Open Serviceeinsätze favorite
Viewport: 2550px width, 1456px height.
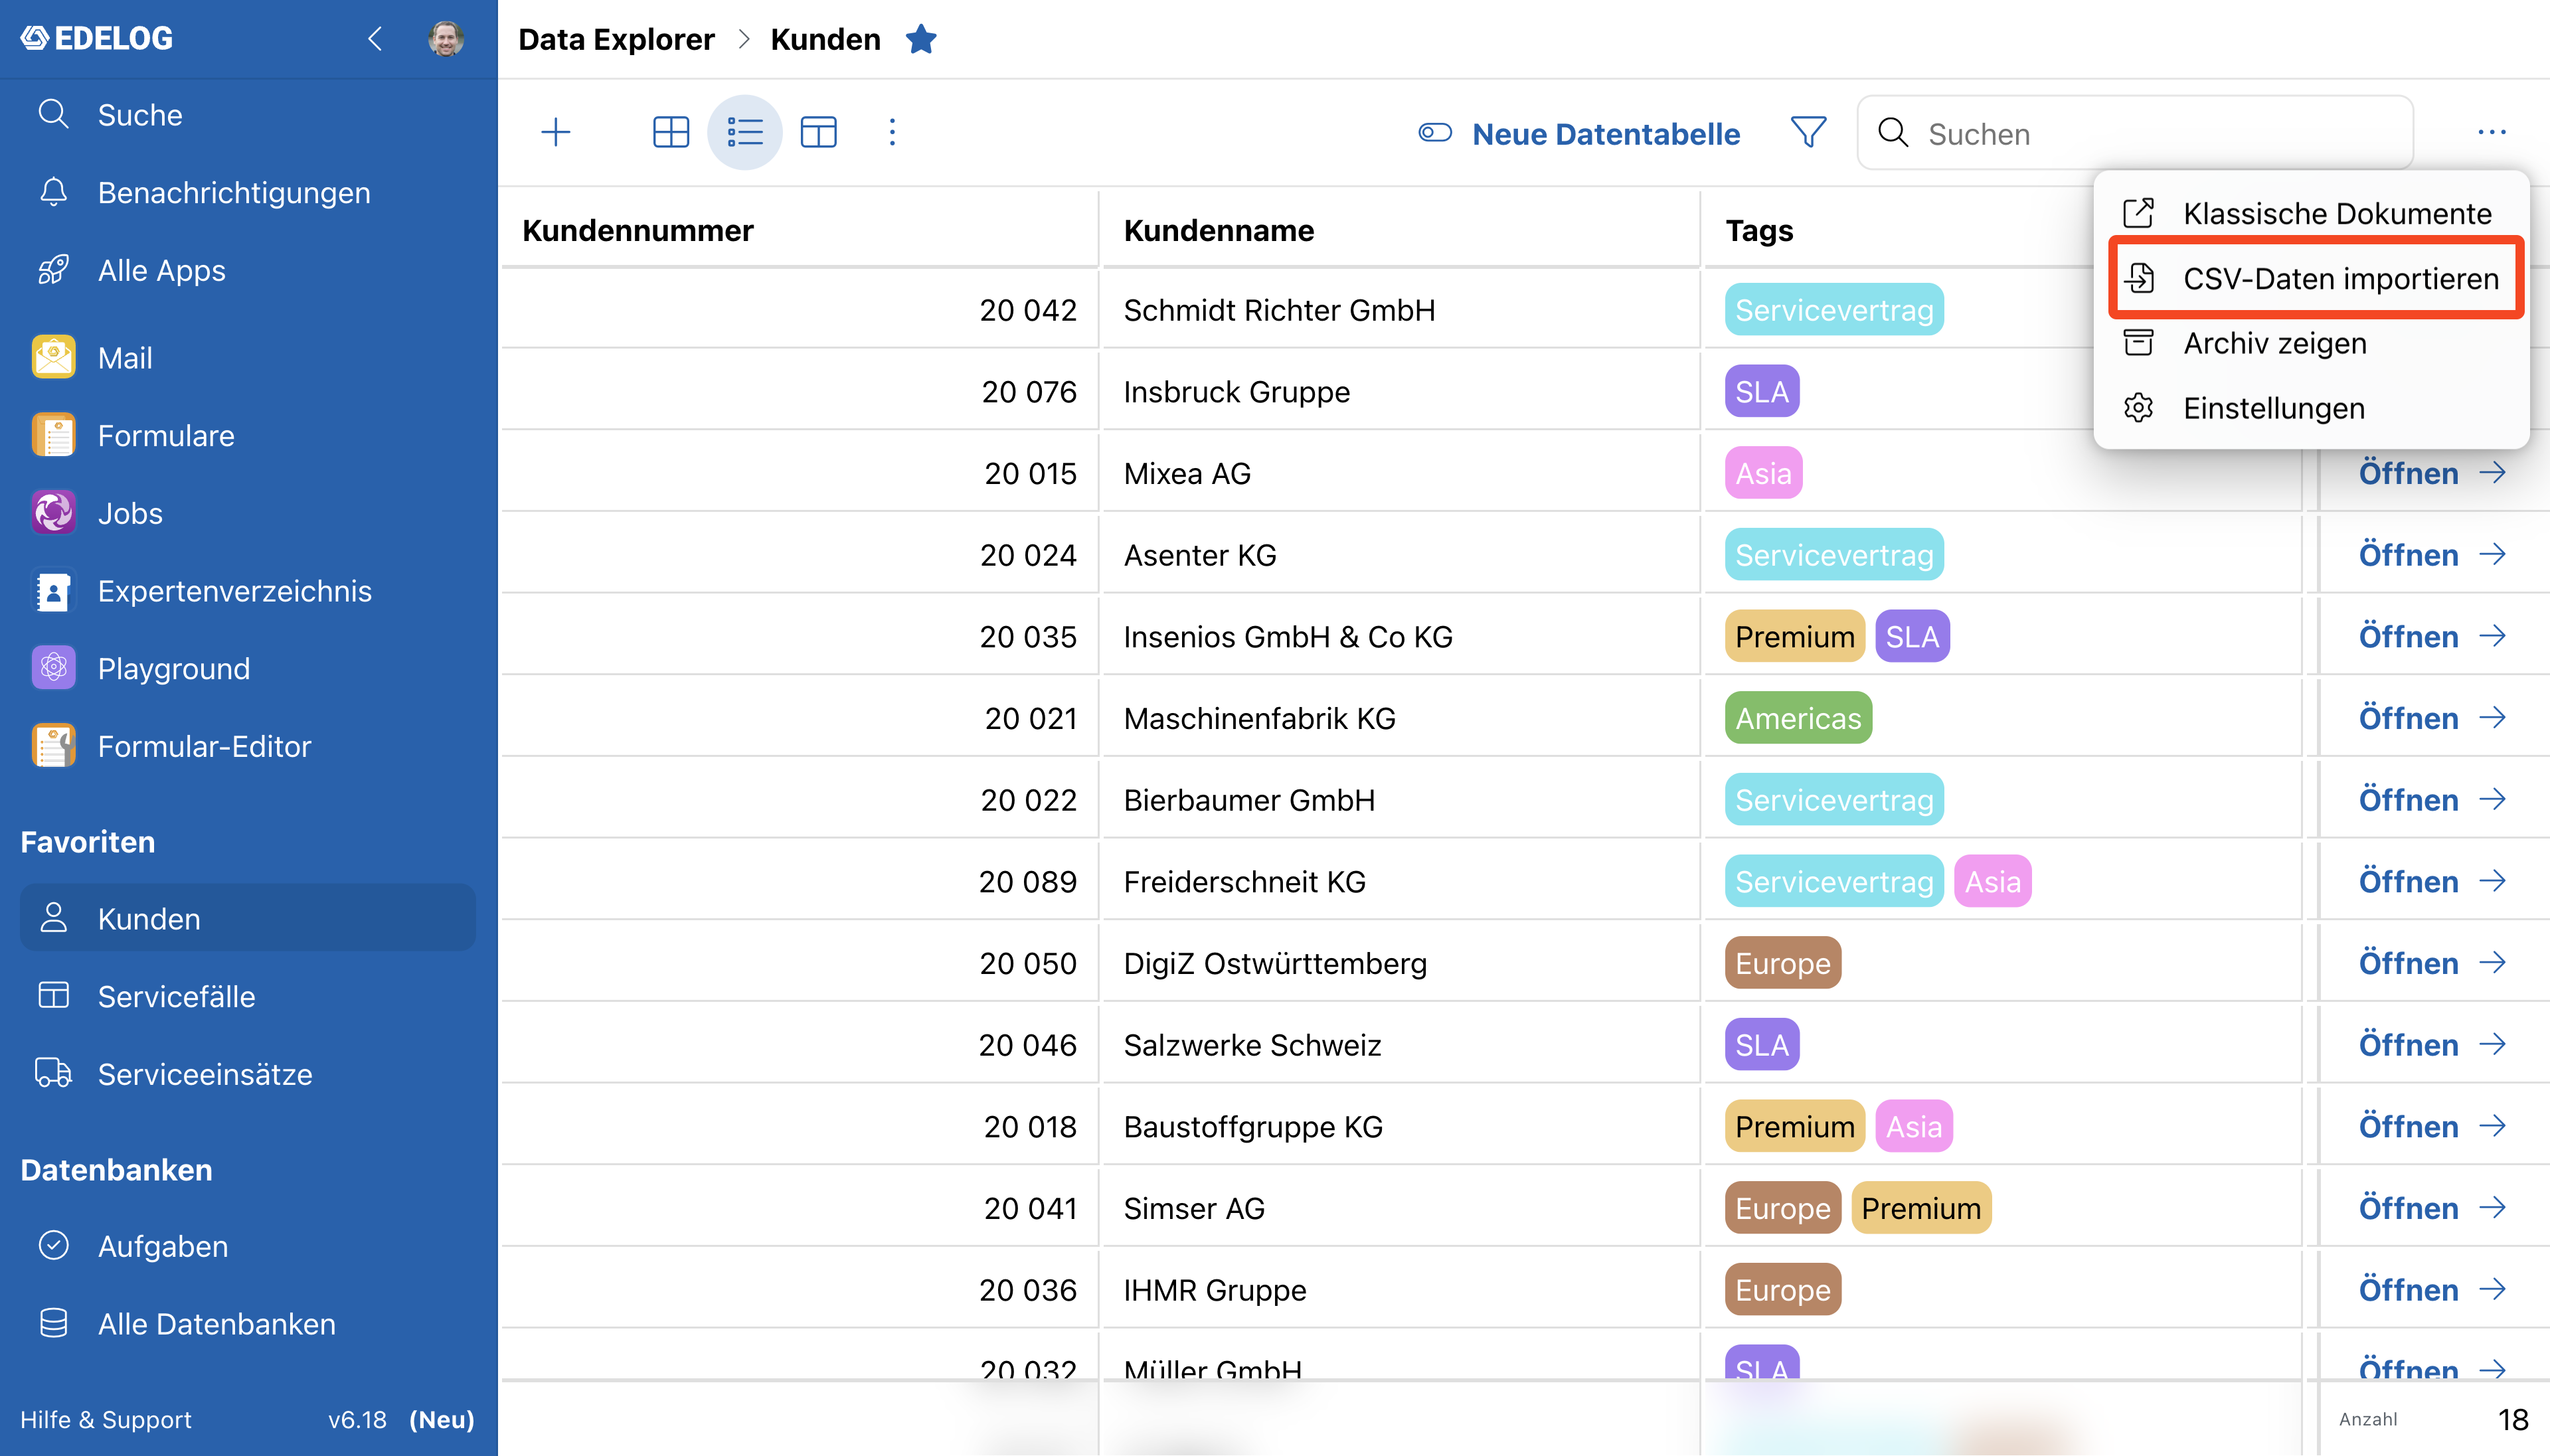tap(249, 1074)
